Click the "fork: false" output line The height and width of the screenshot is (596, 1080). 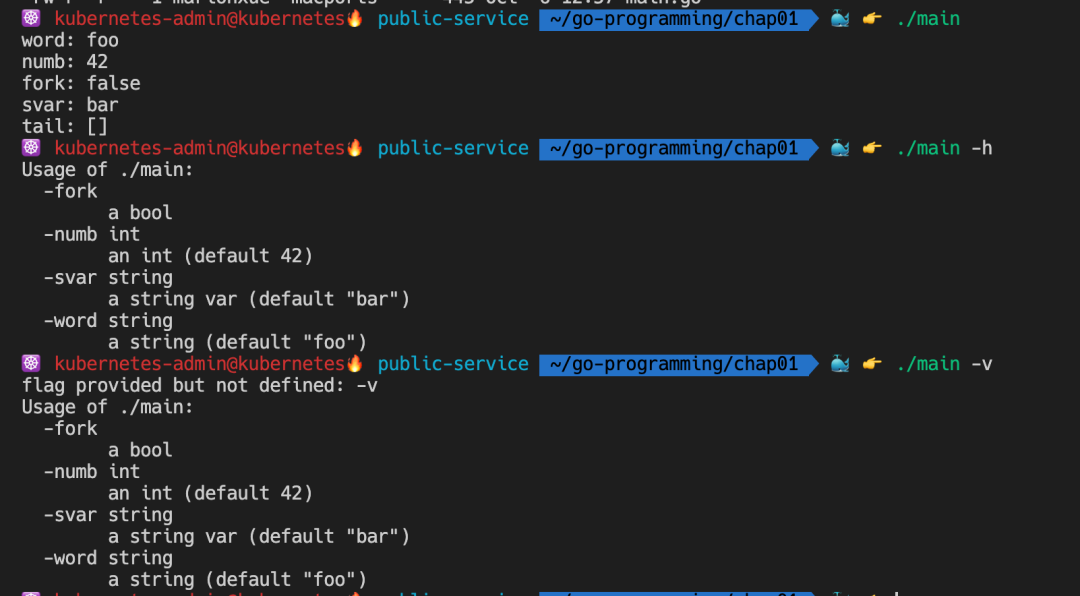click(81, 83)
